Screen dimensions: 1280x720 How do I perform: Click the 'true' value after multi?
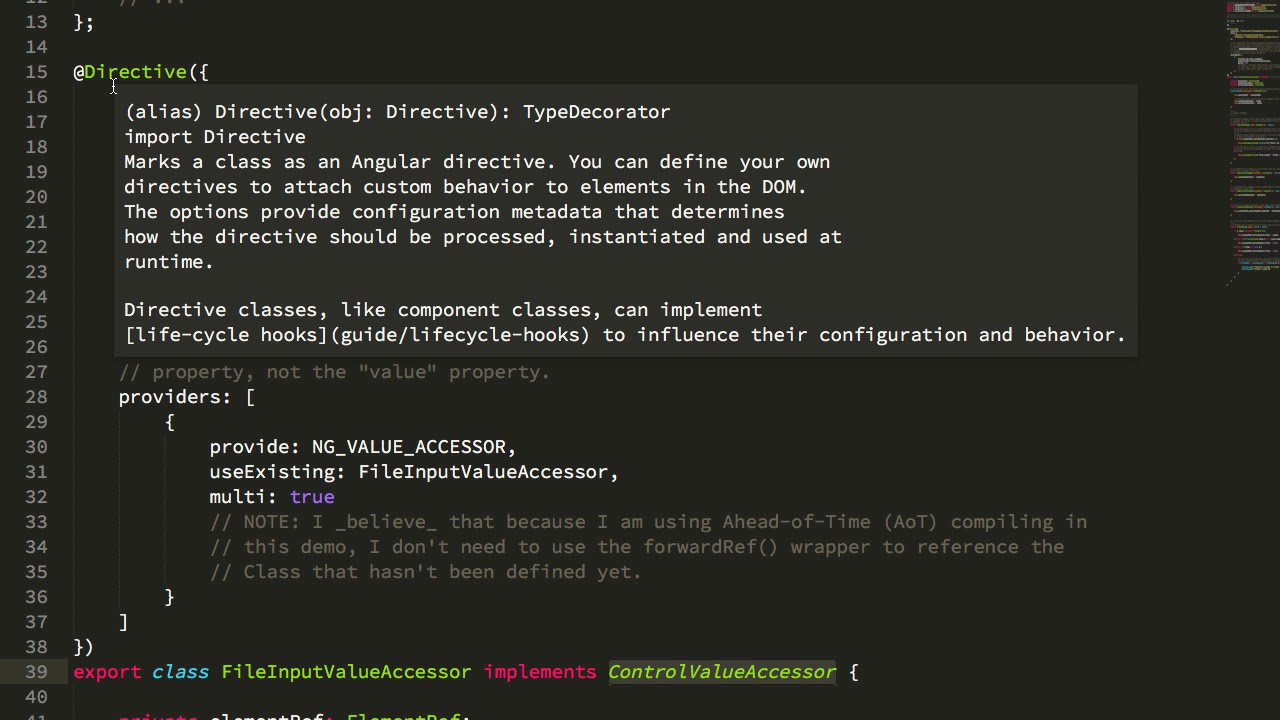point(312,497)
